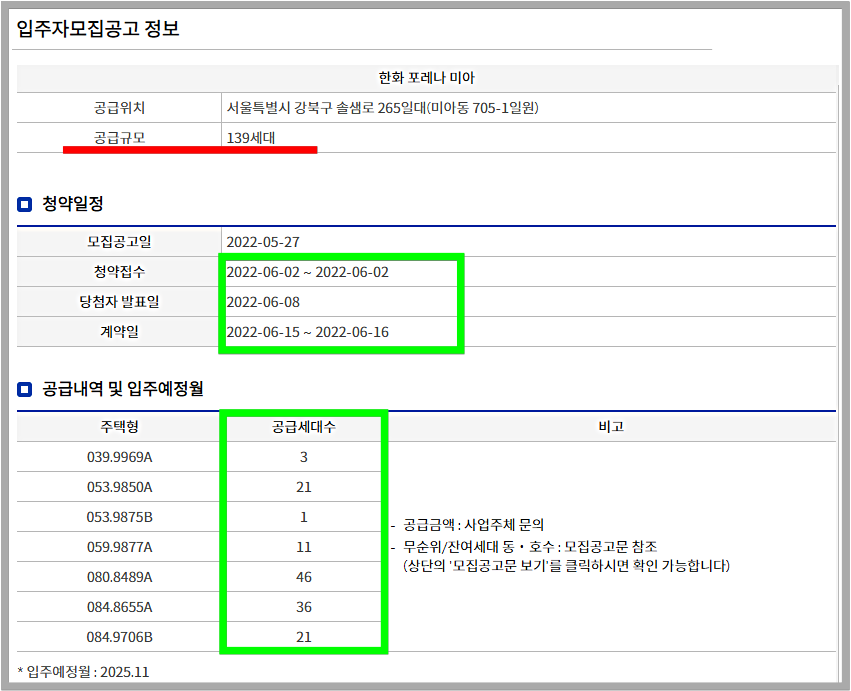The height and width of the screenshot is (691, 851).
Task: Select the date 2022-06-08
Action: click(x=263, y=302)
